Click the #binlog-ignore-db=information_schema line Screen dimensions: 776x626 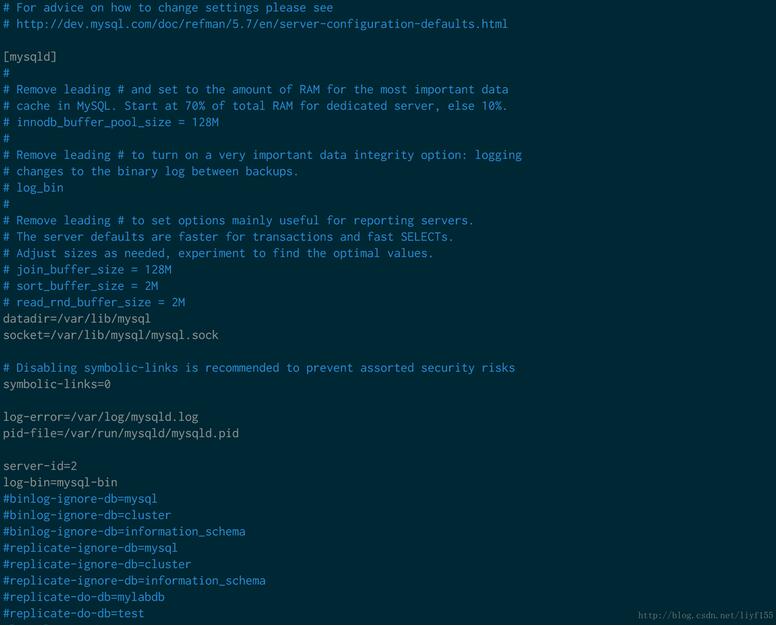click(124, 531)
